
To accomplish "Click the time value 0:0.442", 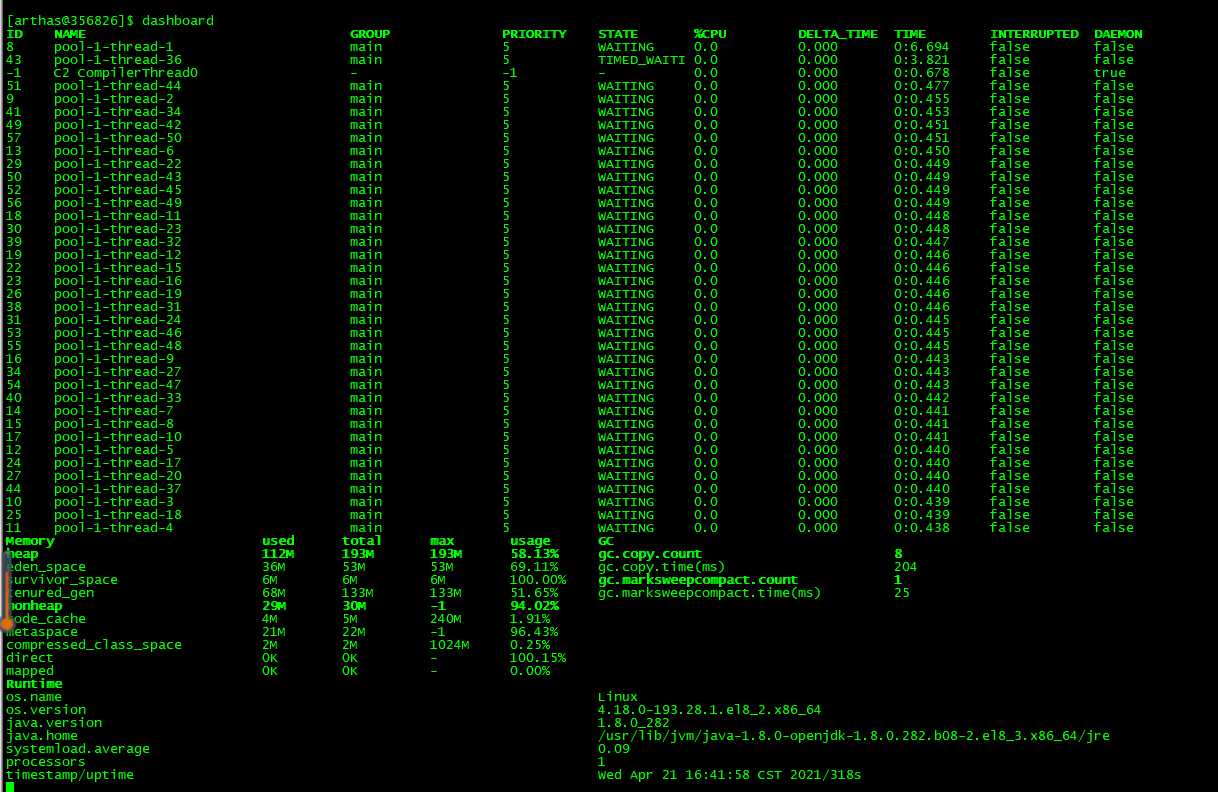I will (x=922, y=398).
